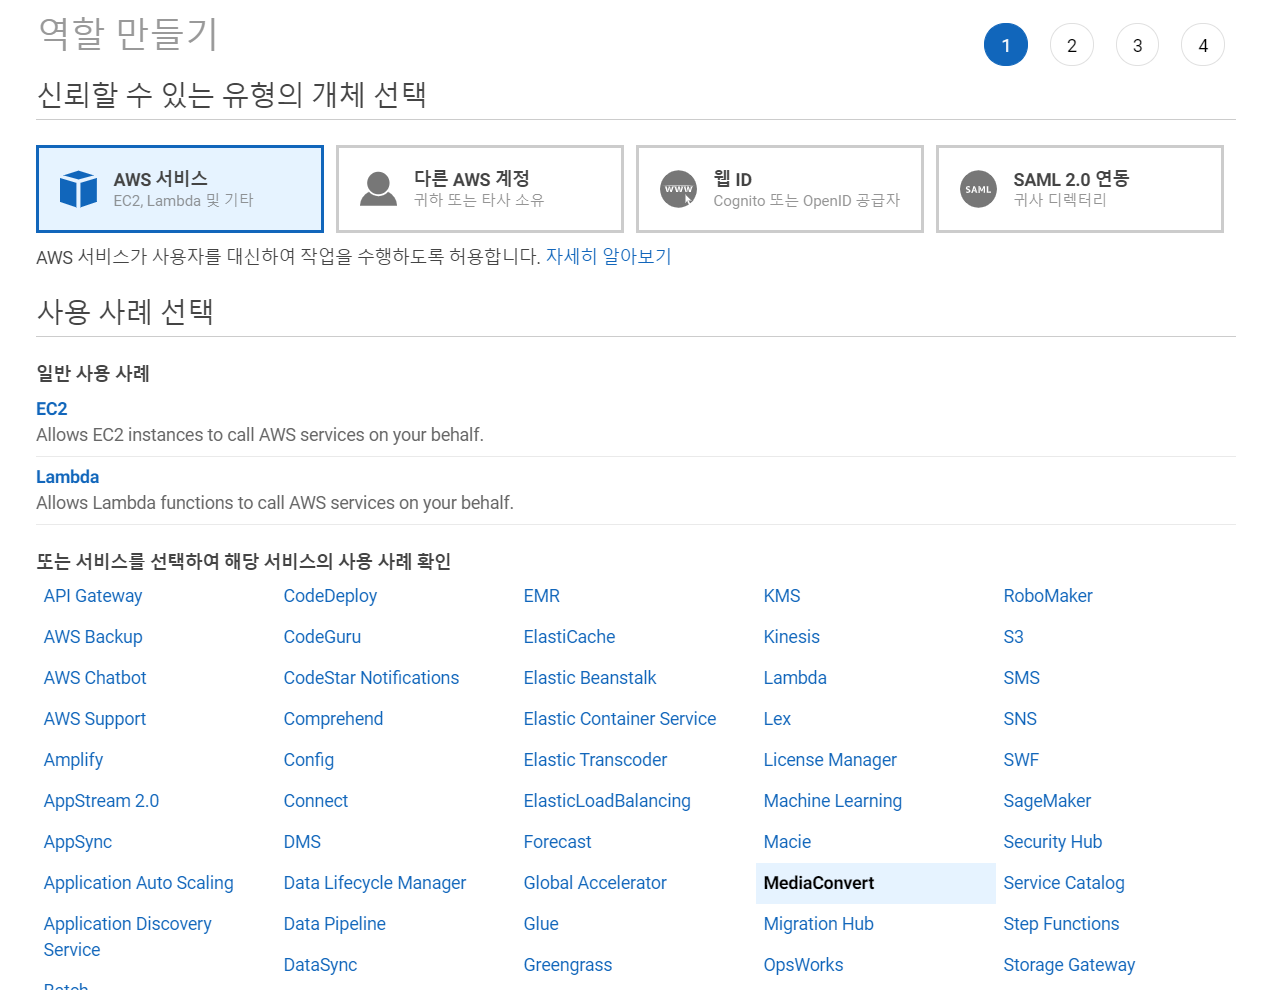Select Greengrass service
Image resolution: width=1262 pixels, height=990 pixels.
point(568,965)
